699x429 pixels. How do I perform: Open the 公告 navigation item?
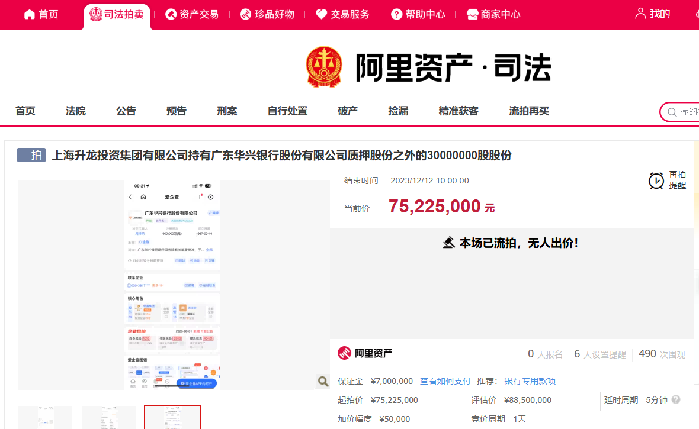pyautogui.click(x=126, y=111)
